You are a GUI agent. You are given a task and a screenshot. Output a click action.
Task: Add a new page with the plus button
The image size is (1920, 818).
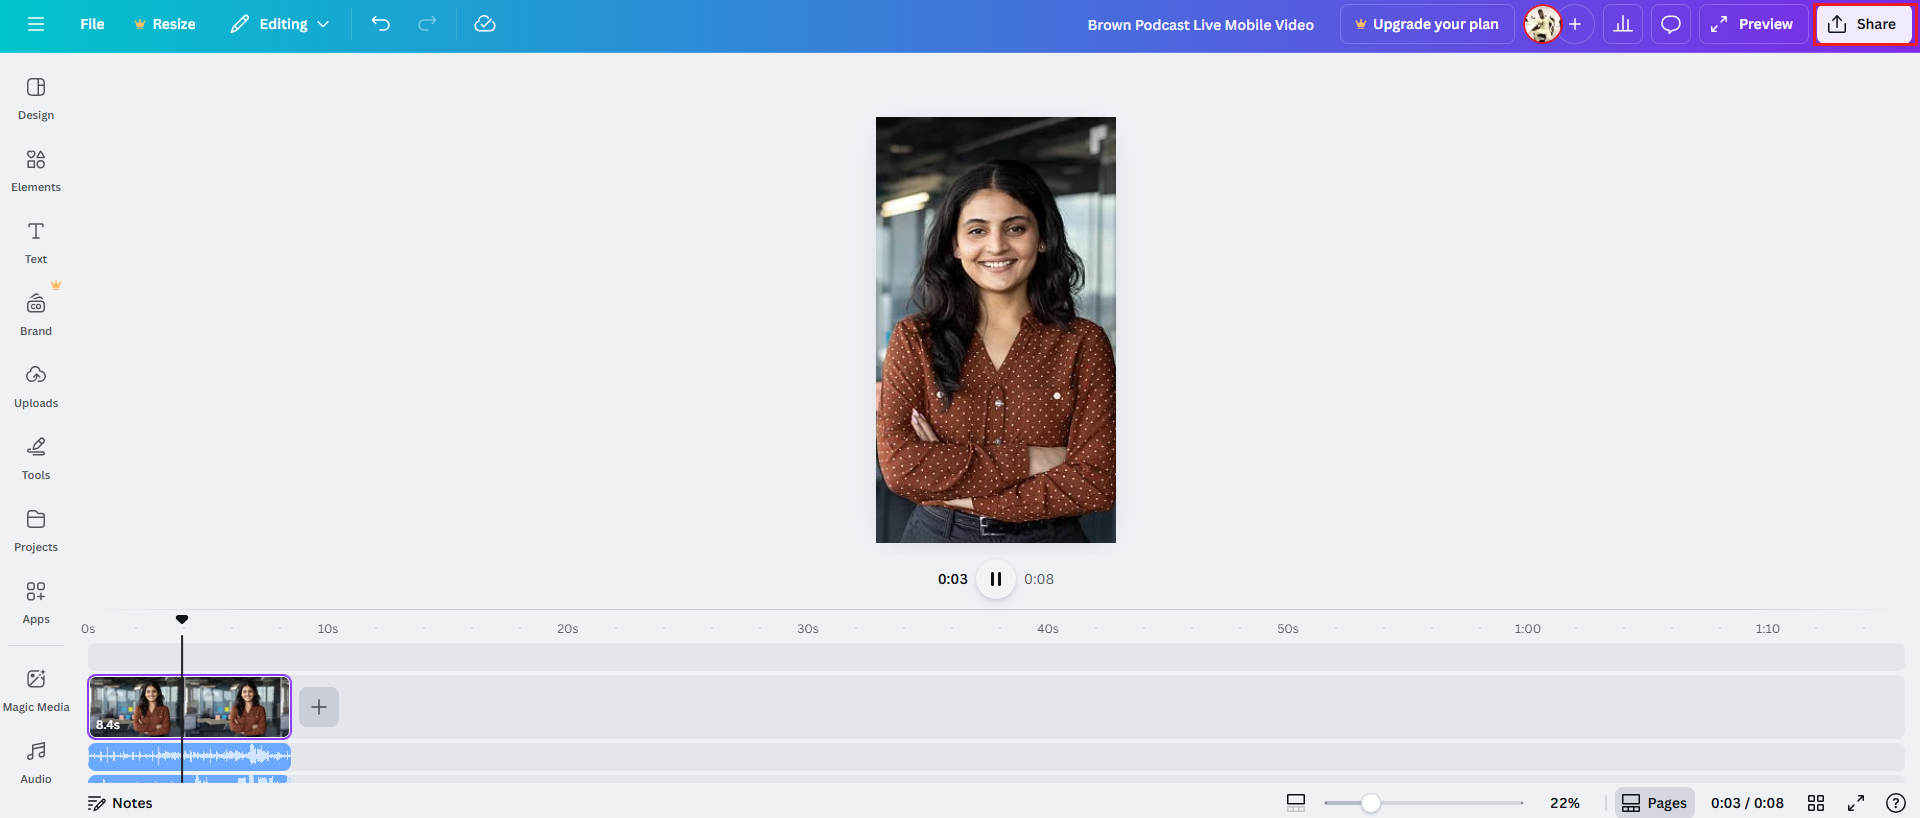(x=319, y=707)
